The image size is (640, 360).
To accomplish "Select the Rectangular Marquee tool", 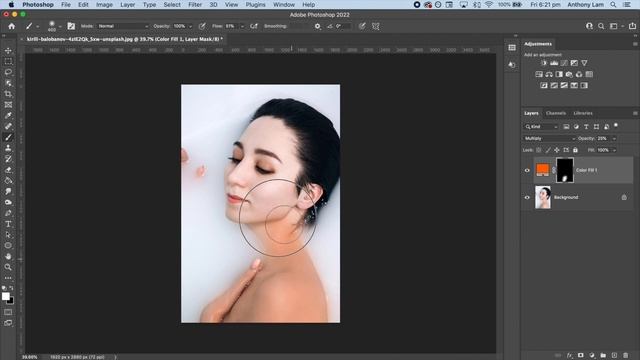I will (x=8, y=62).
